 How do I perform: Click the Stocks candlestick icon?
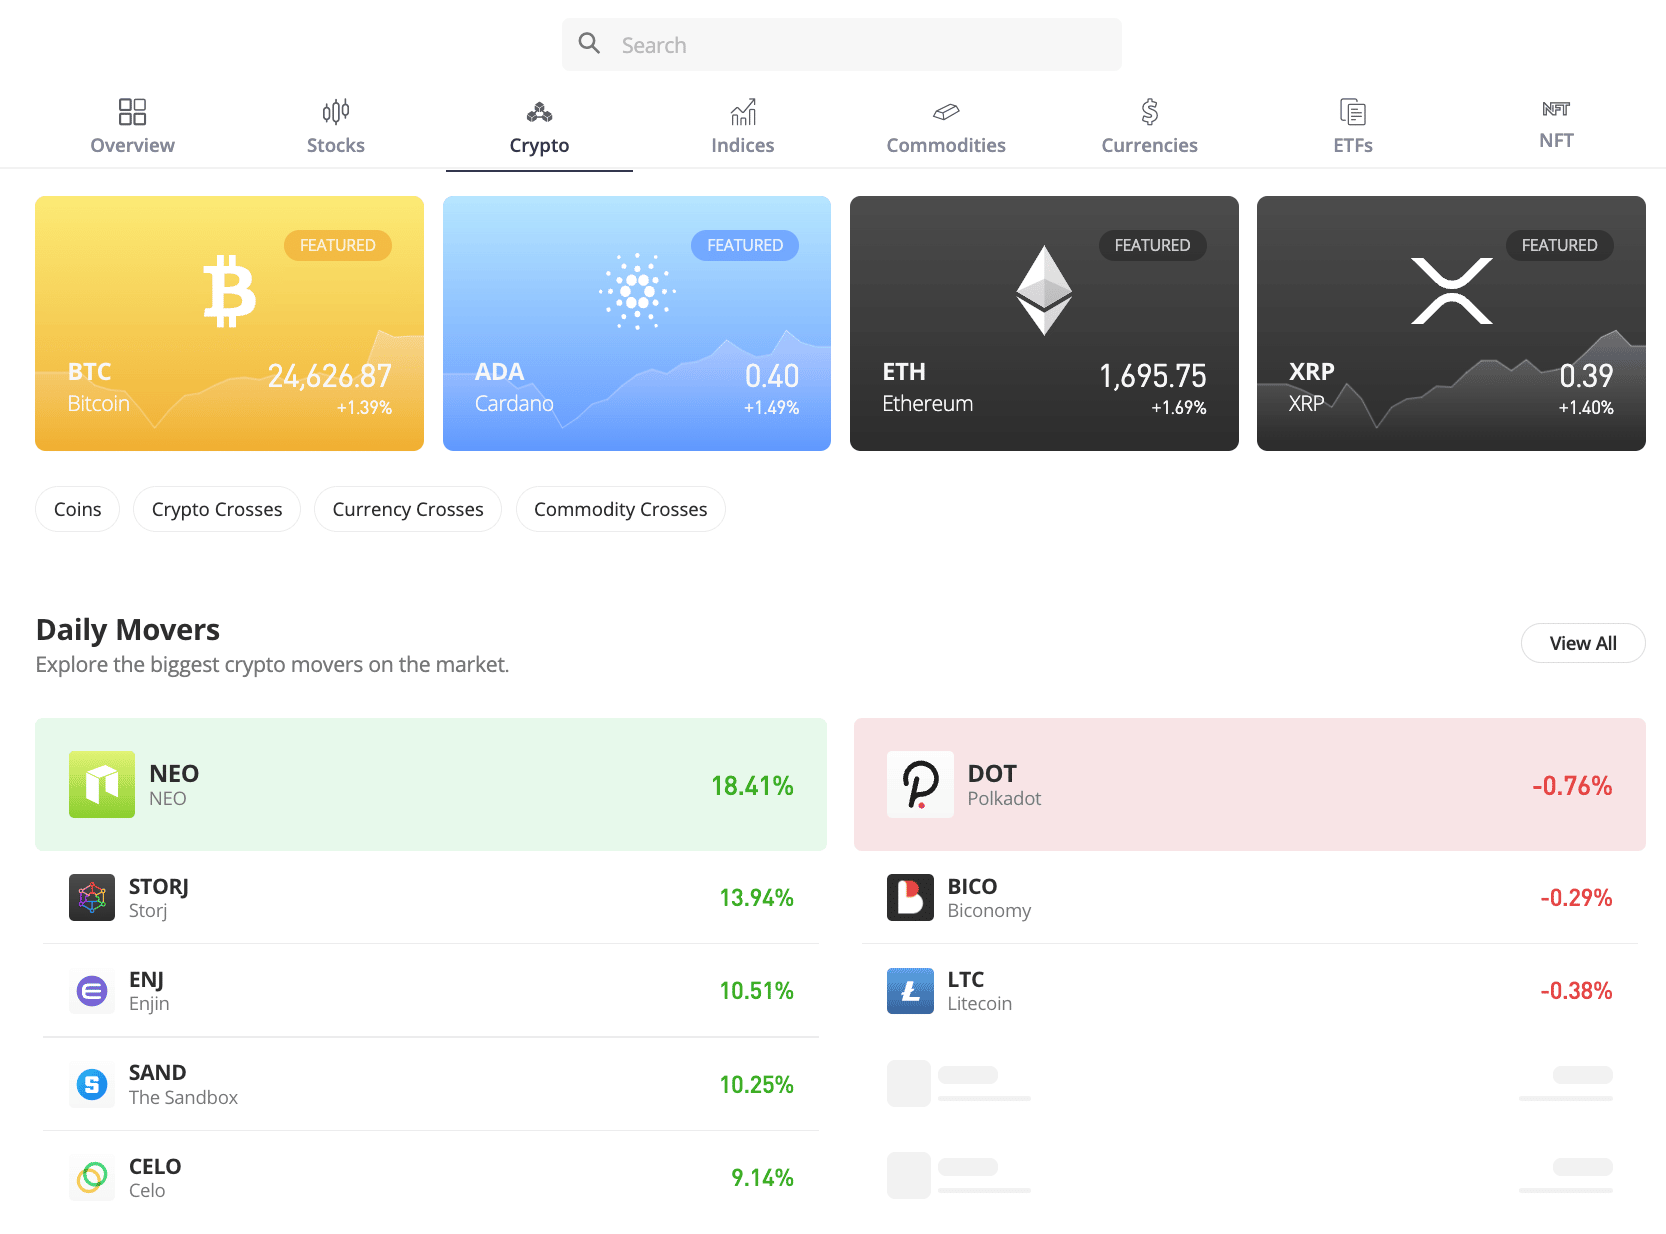coord(336,111)
